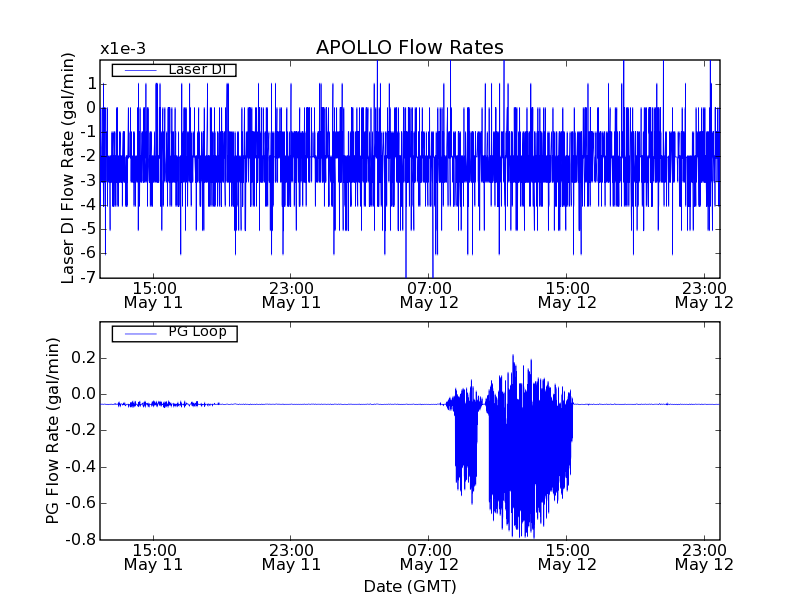
Task: Click the "-0.4" y-tick on PG Loop plot
Action: click(x=79, y=466)
